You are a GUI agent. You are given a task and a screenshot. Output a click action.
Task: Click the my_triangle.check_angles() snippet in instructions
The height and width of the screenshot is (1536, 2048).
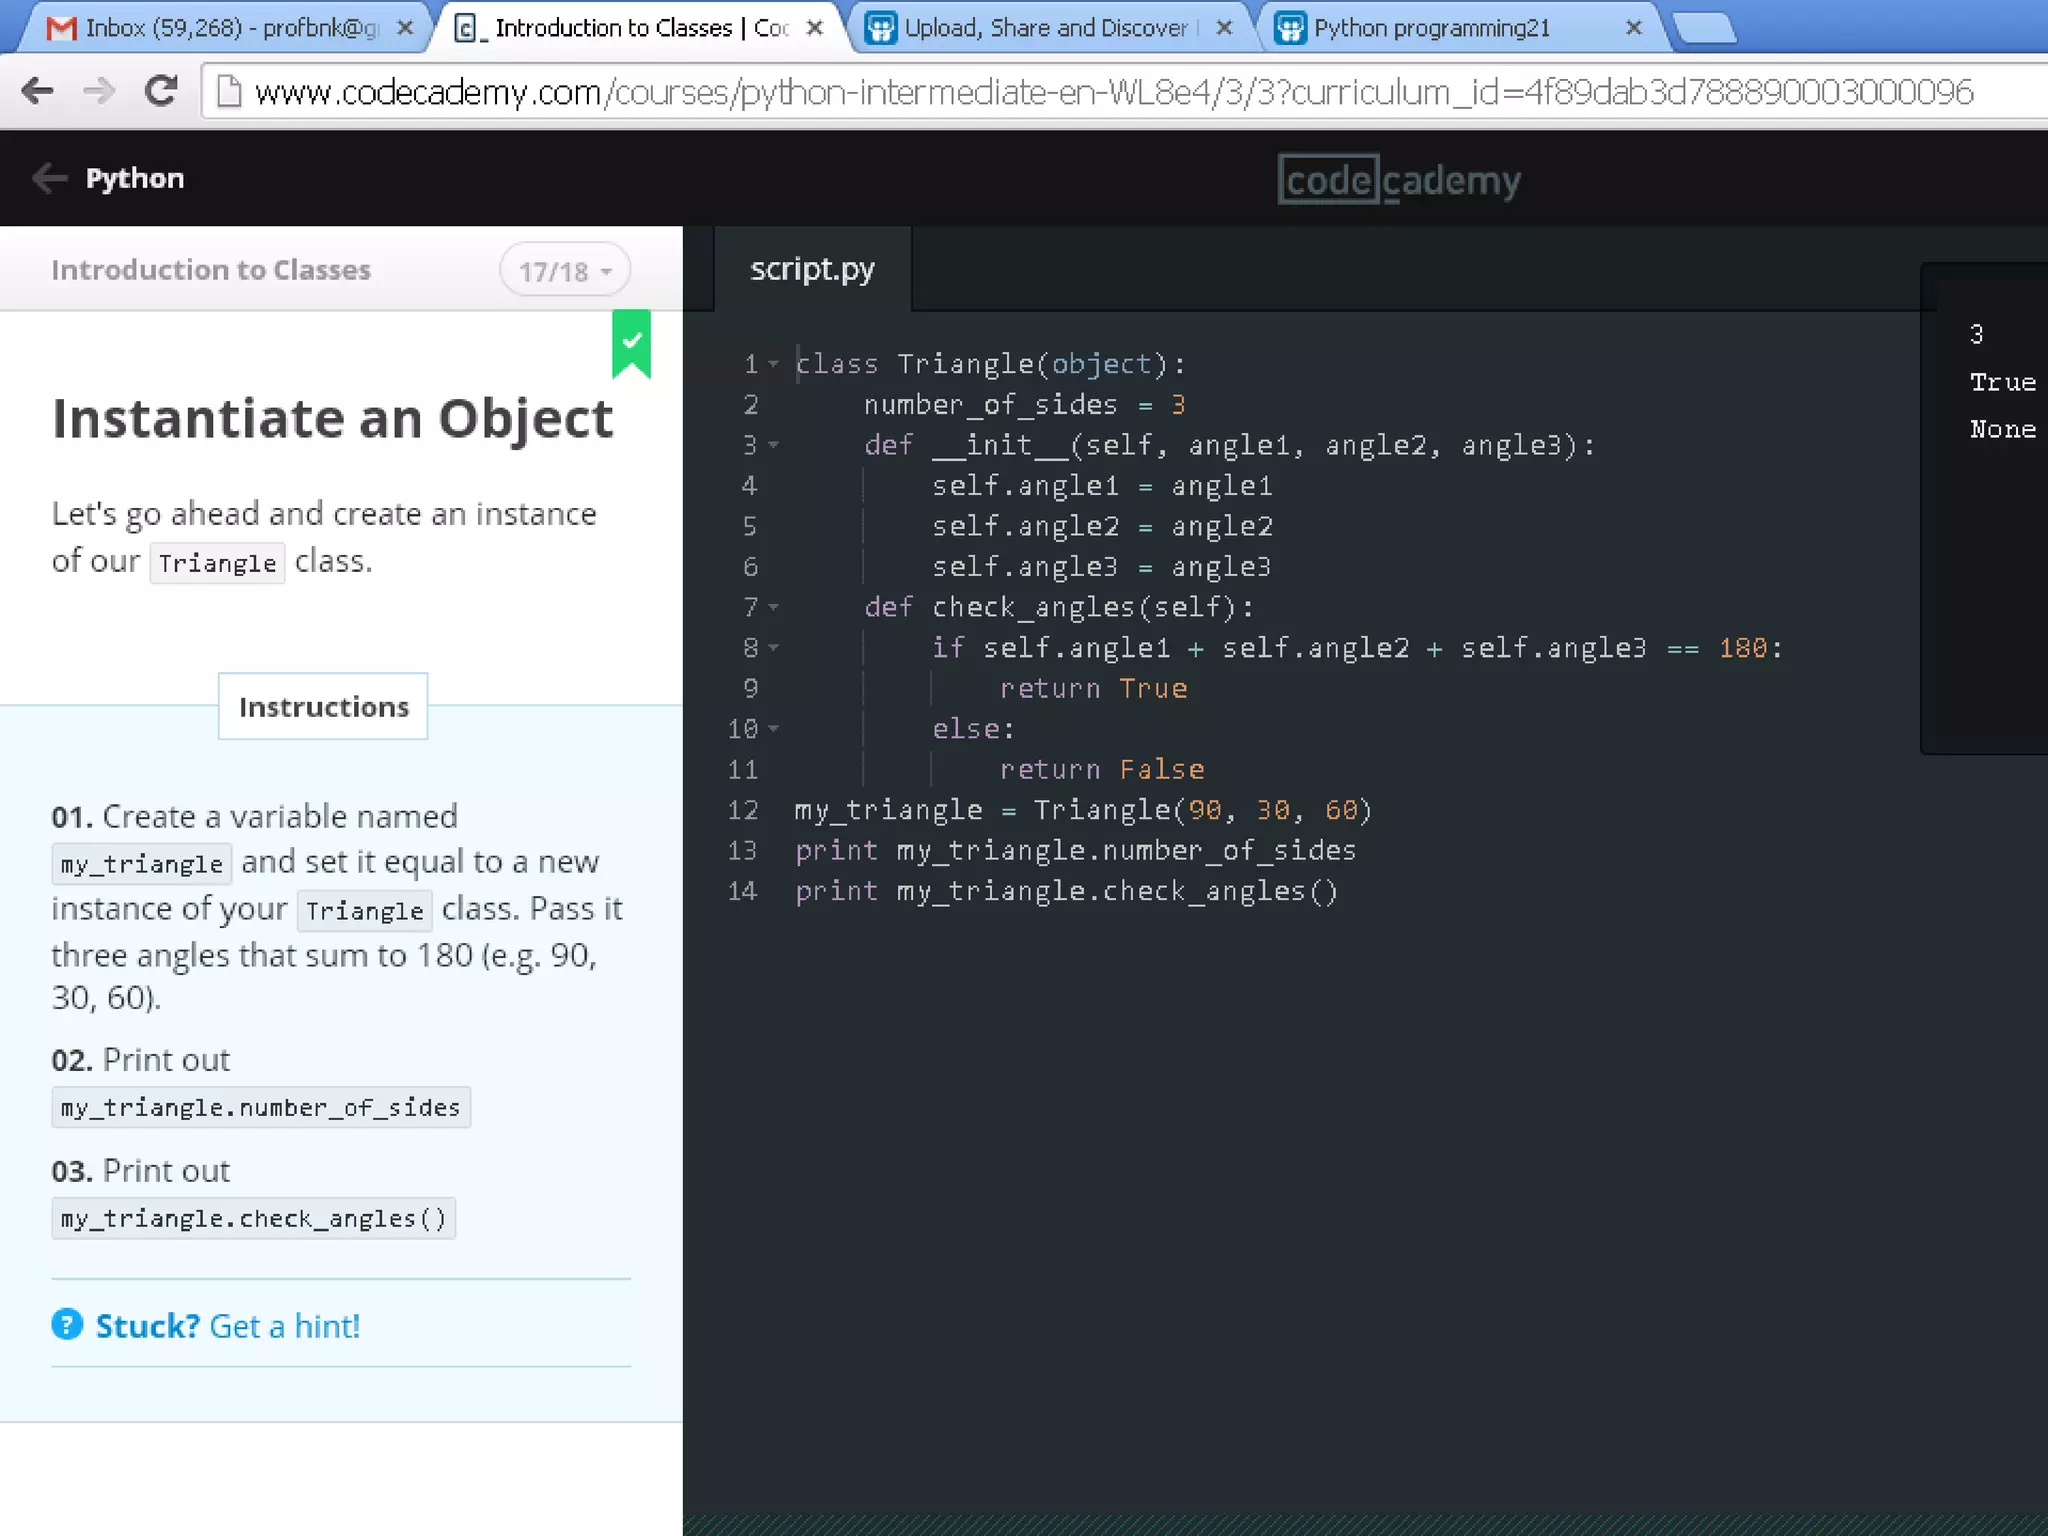click(254, 1218)
